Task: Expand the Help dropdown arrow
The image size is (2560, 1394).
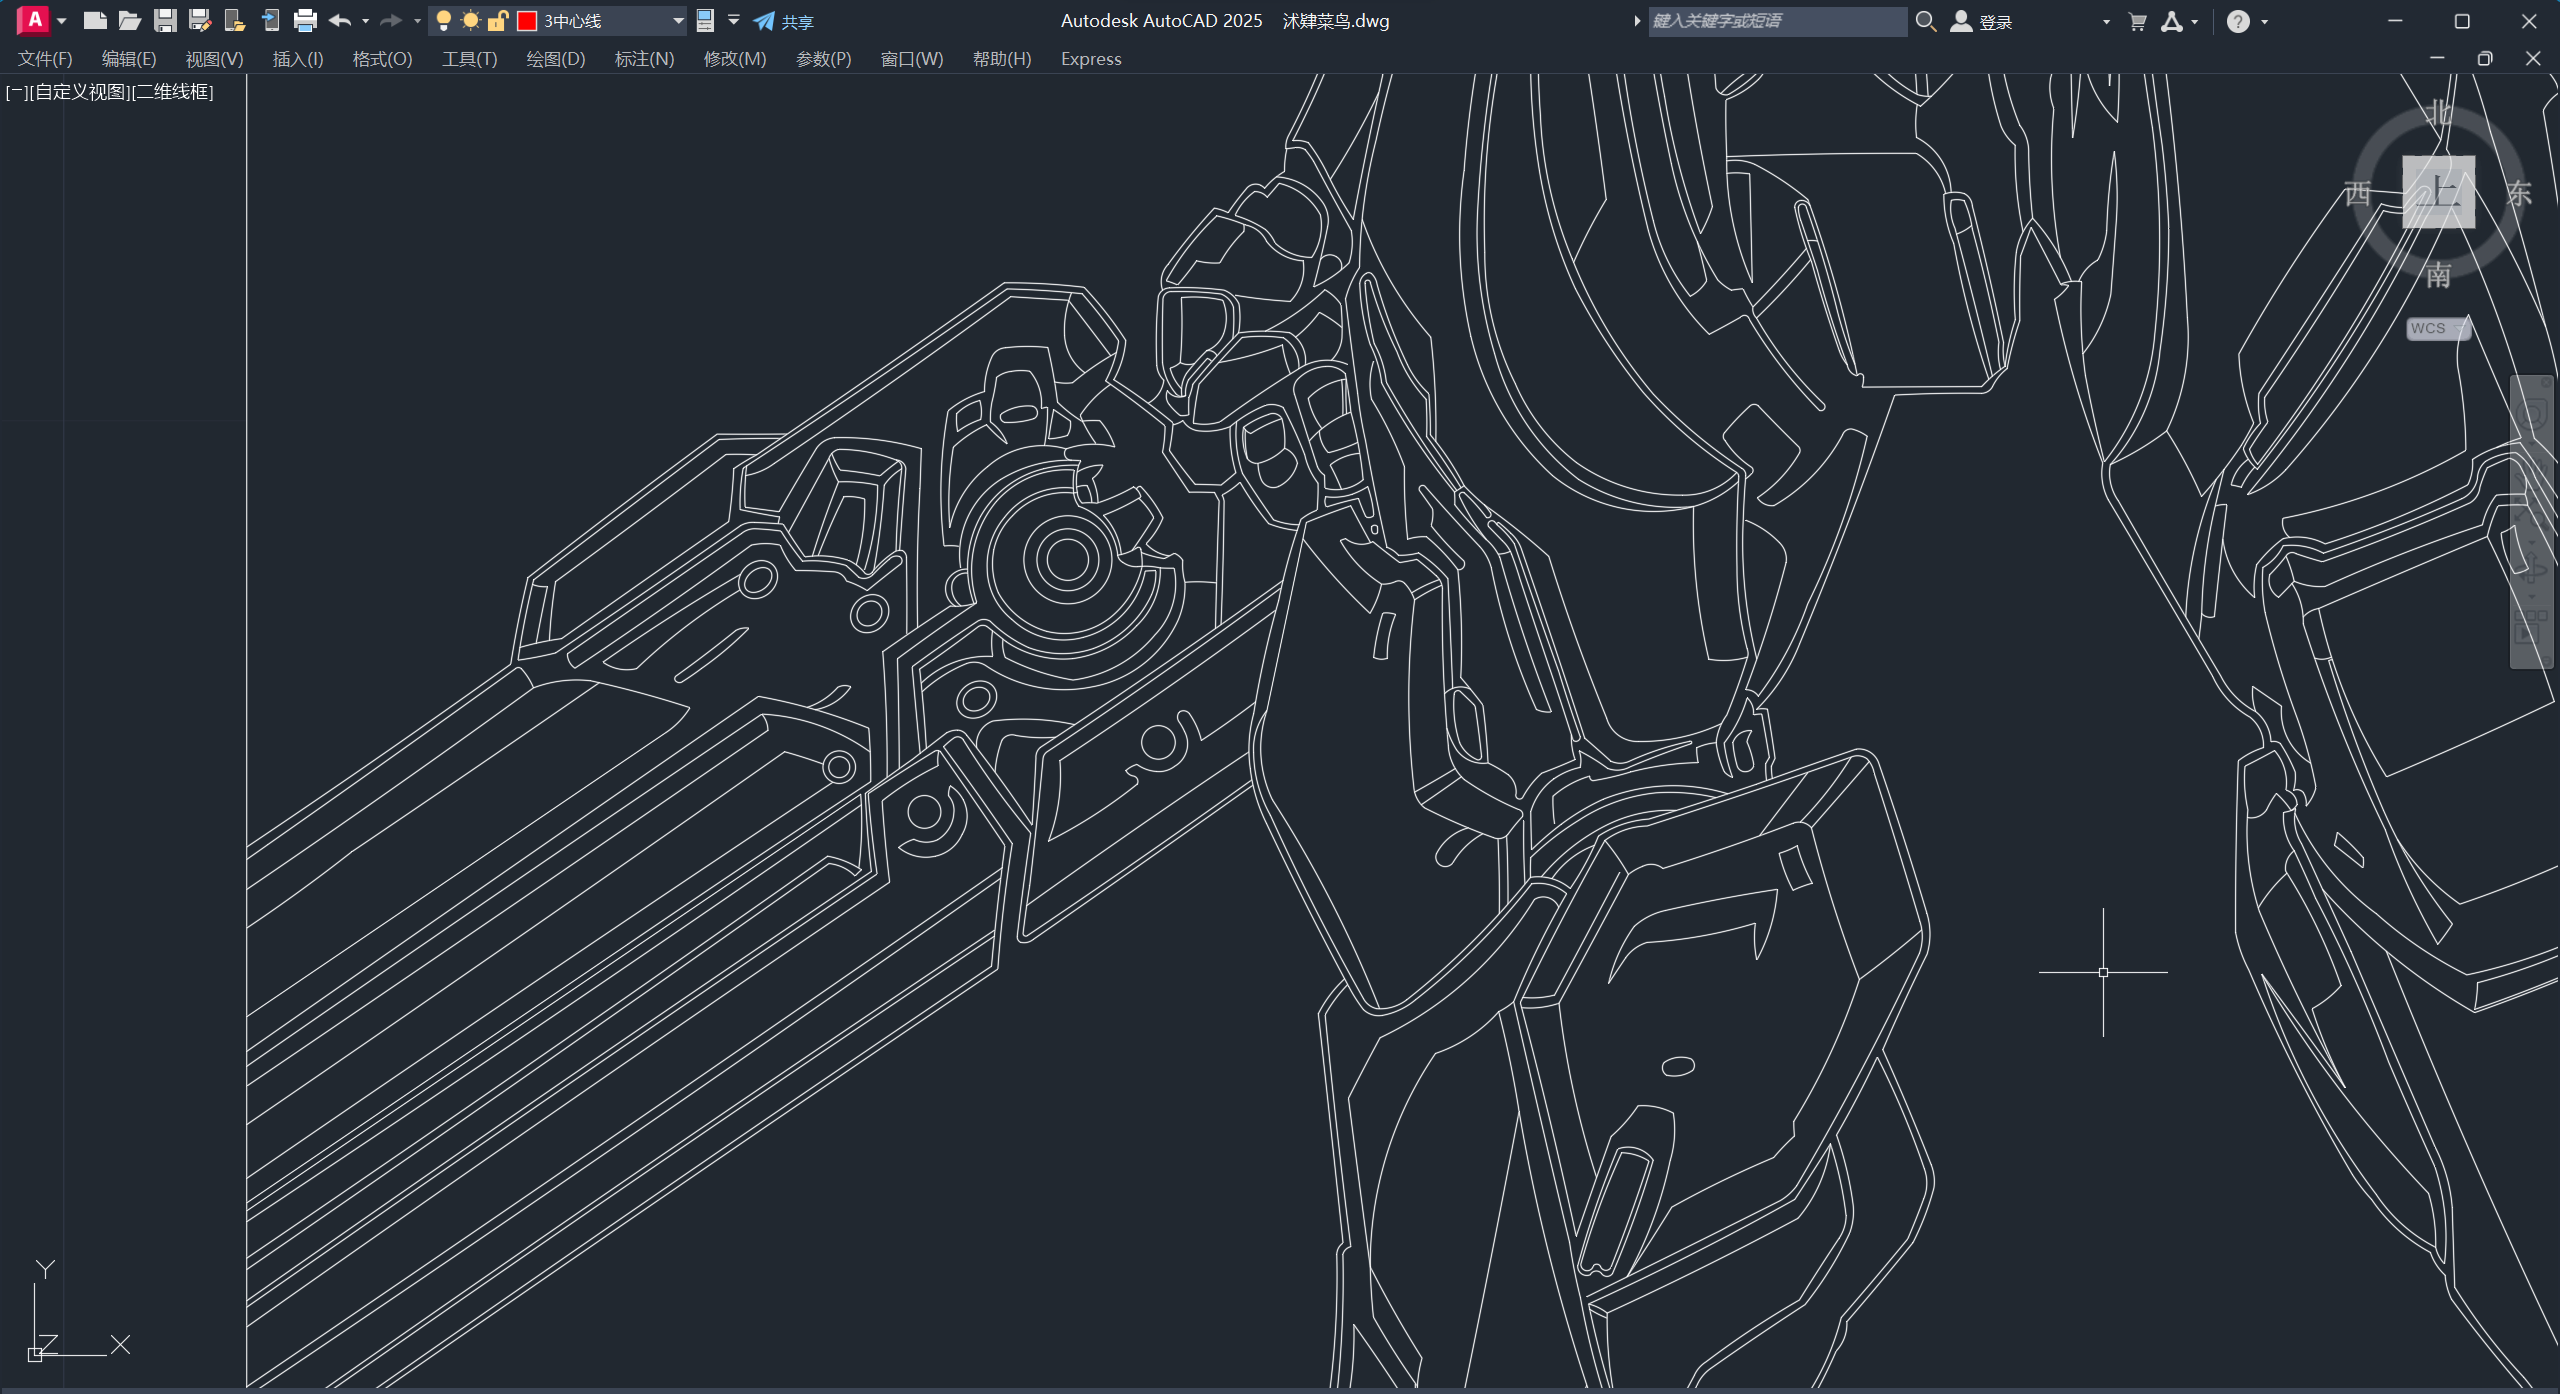Action: point(2264,21)
